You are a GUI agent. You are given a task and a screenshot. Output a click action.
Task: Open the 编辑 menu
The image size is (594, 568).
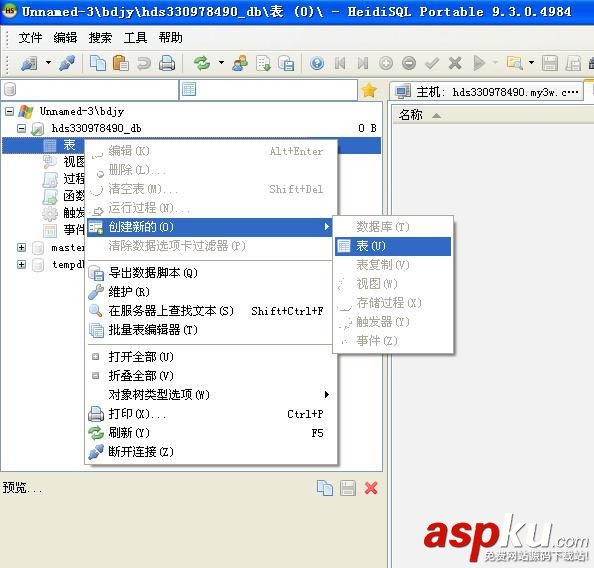pyautogui.click(x=65, y=38)
